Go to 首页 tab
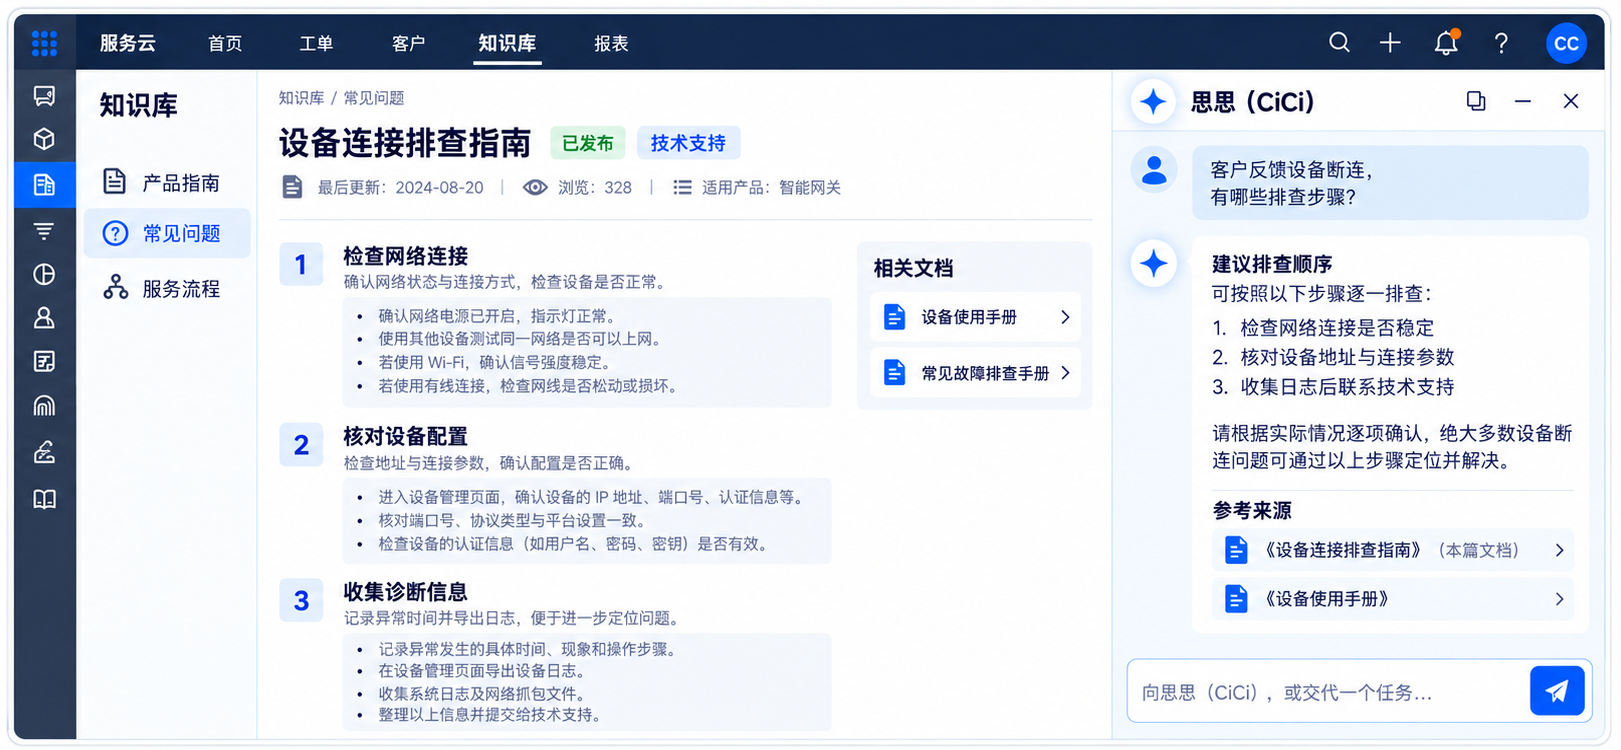Viewport: 1621px width, 750px height. (x=225, y=43)
